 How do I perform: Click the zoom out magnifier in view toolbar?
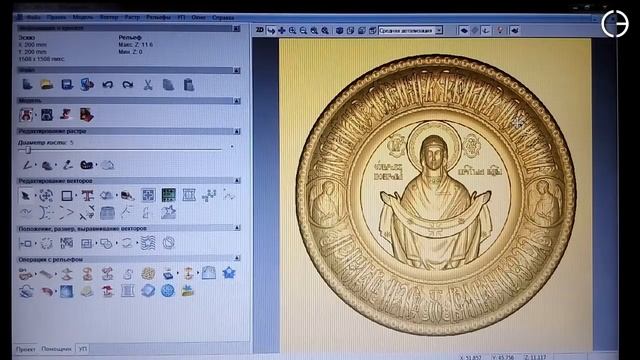click(303, 31)
